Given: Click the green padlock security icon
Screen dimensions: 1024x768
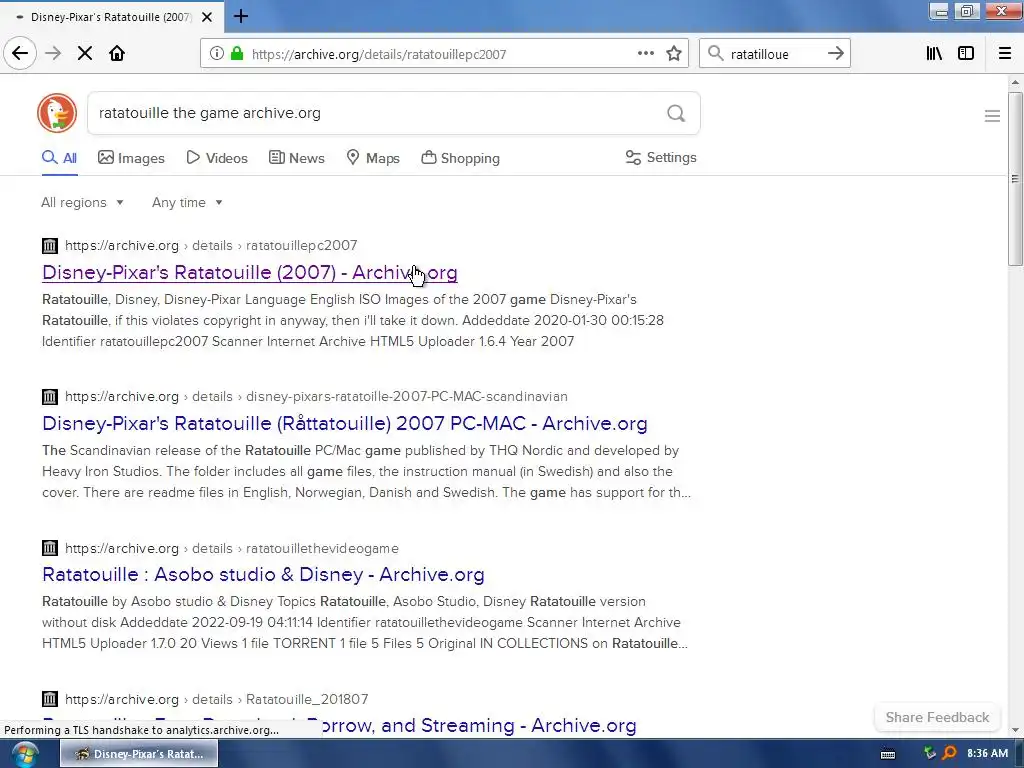Looking at the screenshot, I should tap(237, 54).
